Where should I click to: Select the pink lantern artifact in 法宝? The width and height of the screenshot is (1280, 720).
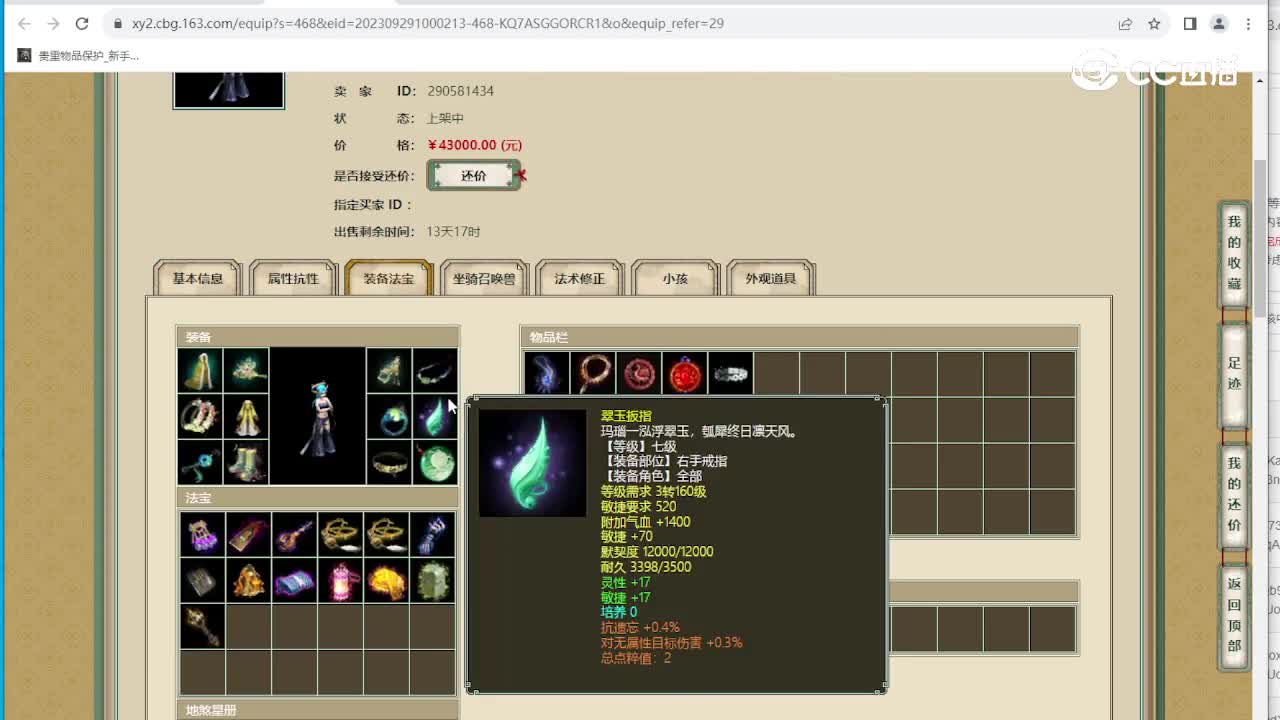point(340,580)
